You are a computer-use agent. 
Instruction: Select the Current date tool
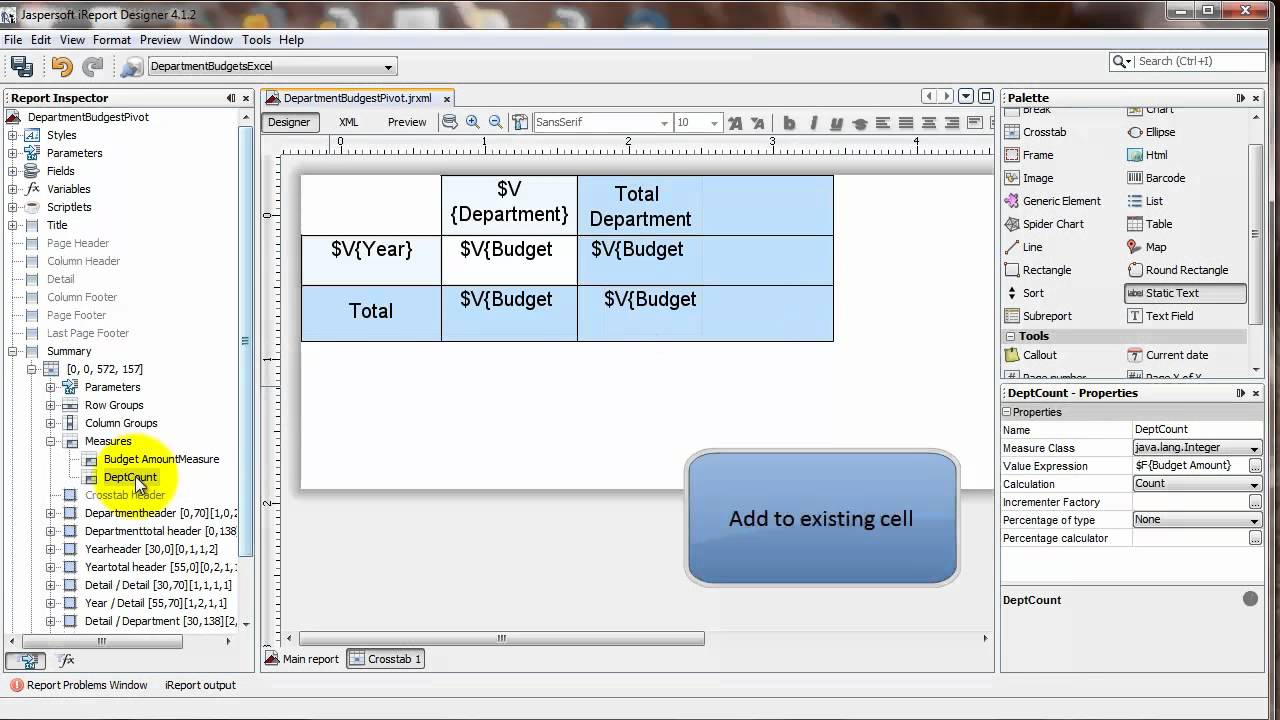pos(1167,355)
